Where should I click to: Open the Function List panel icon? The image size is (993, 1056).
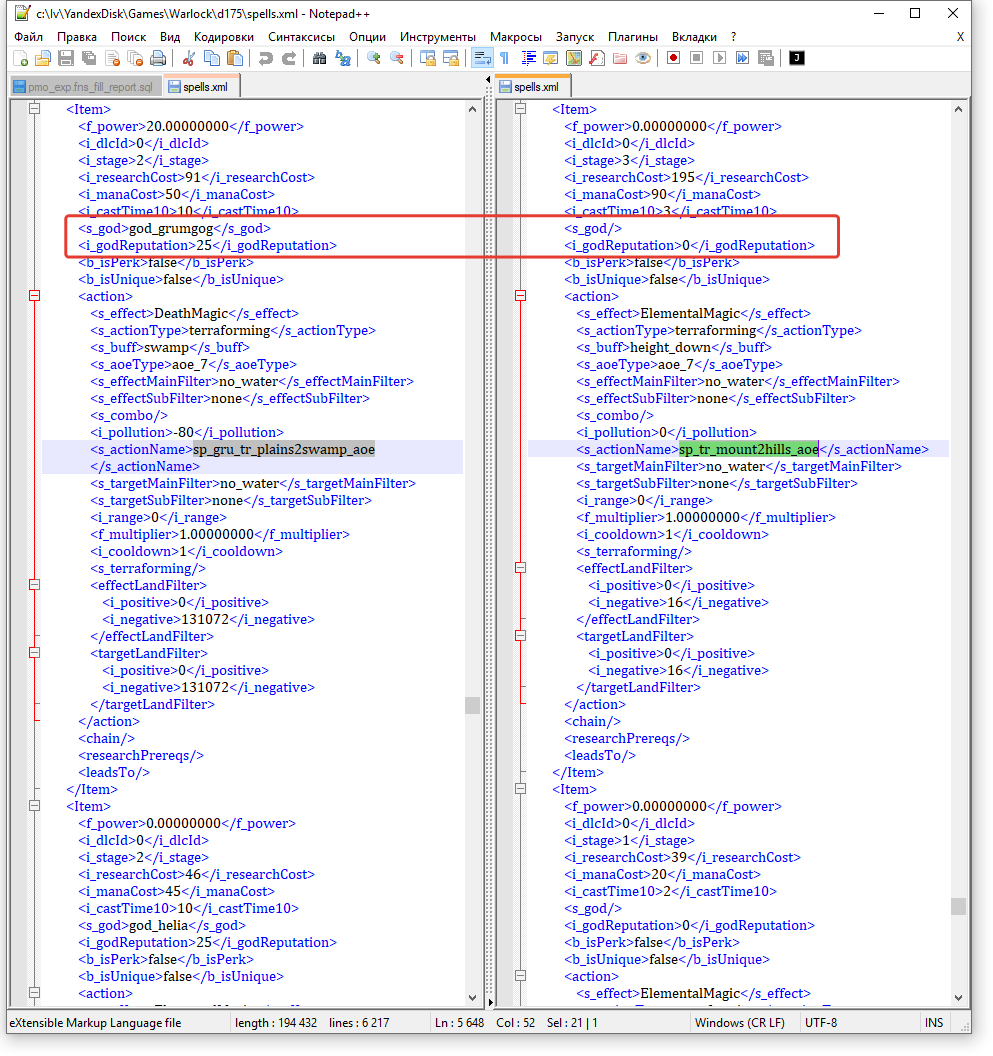click(597, 59)
